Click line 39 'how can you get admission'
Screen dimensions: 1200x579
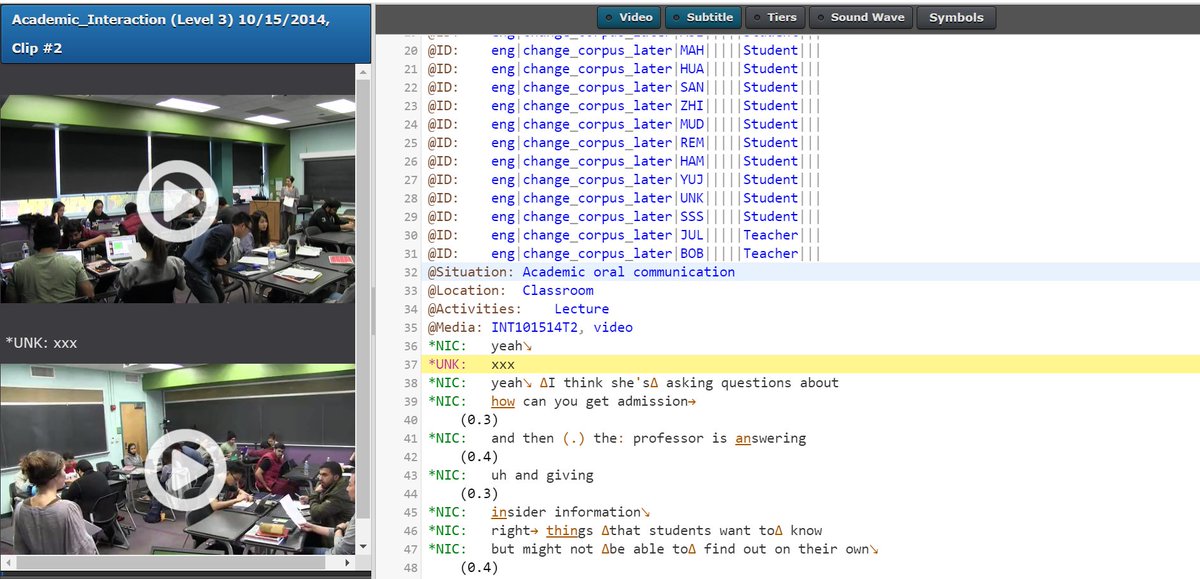pyautogui.click(x=593, y=401)
